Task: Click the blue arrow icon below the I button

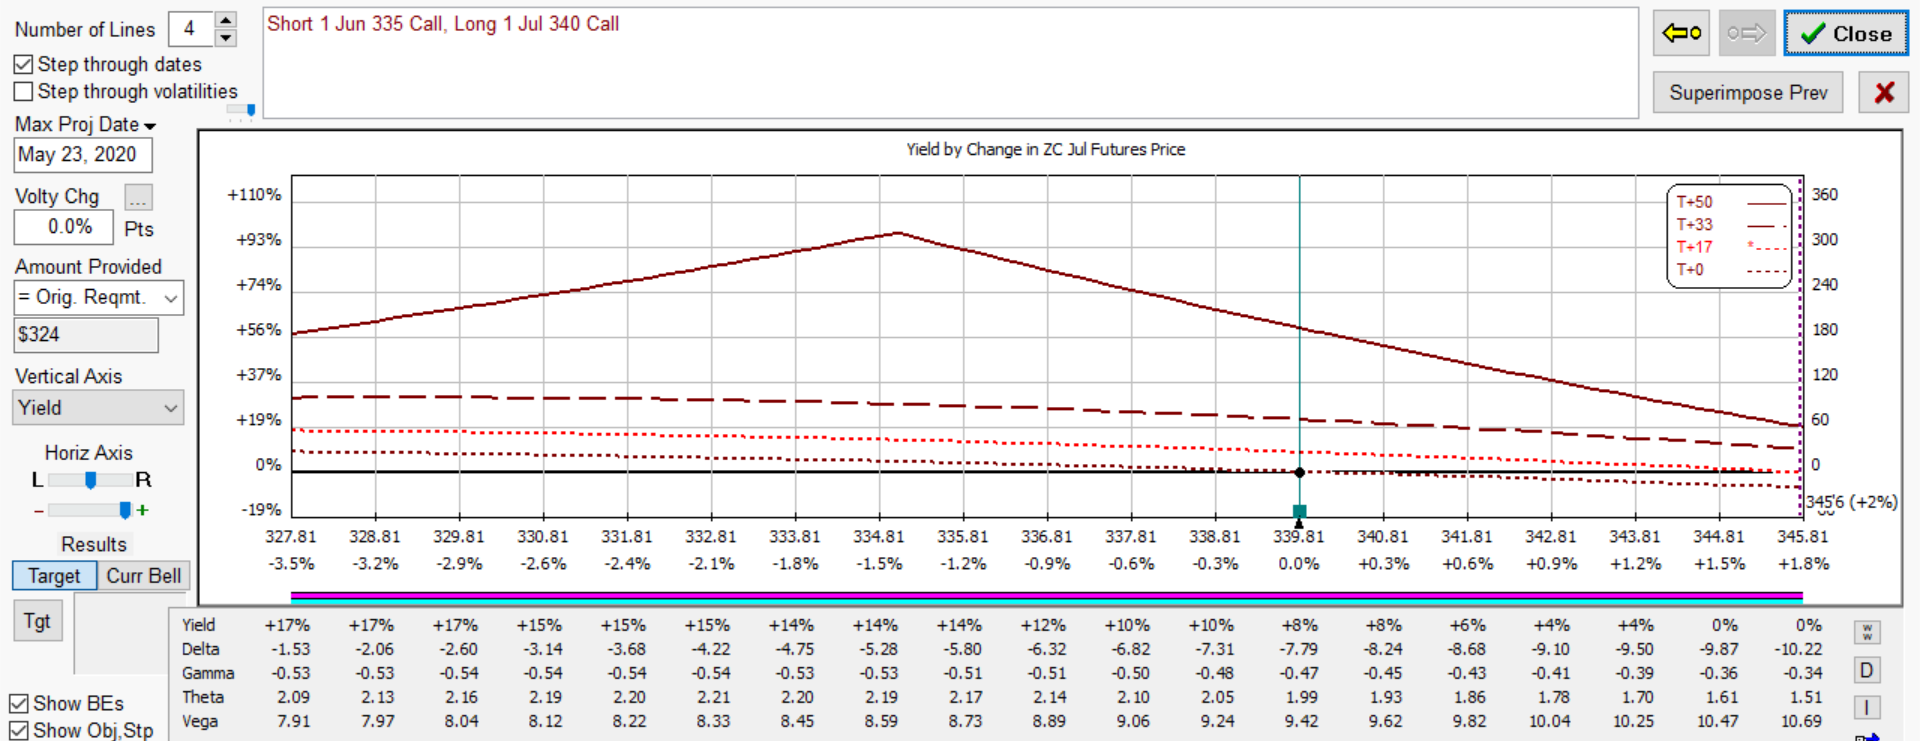Action: point(1866,737)
